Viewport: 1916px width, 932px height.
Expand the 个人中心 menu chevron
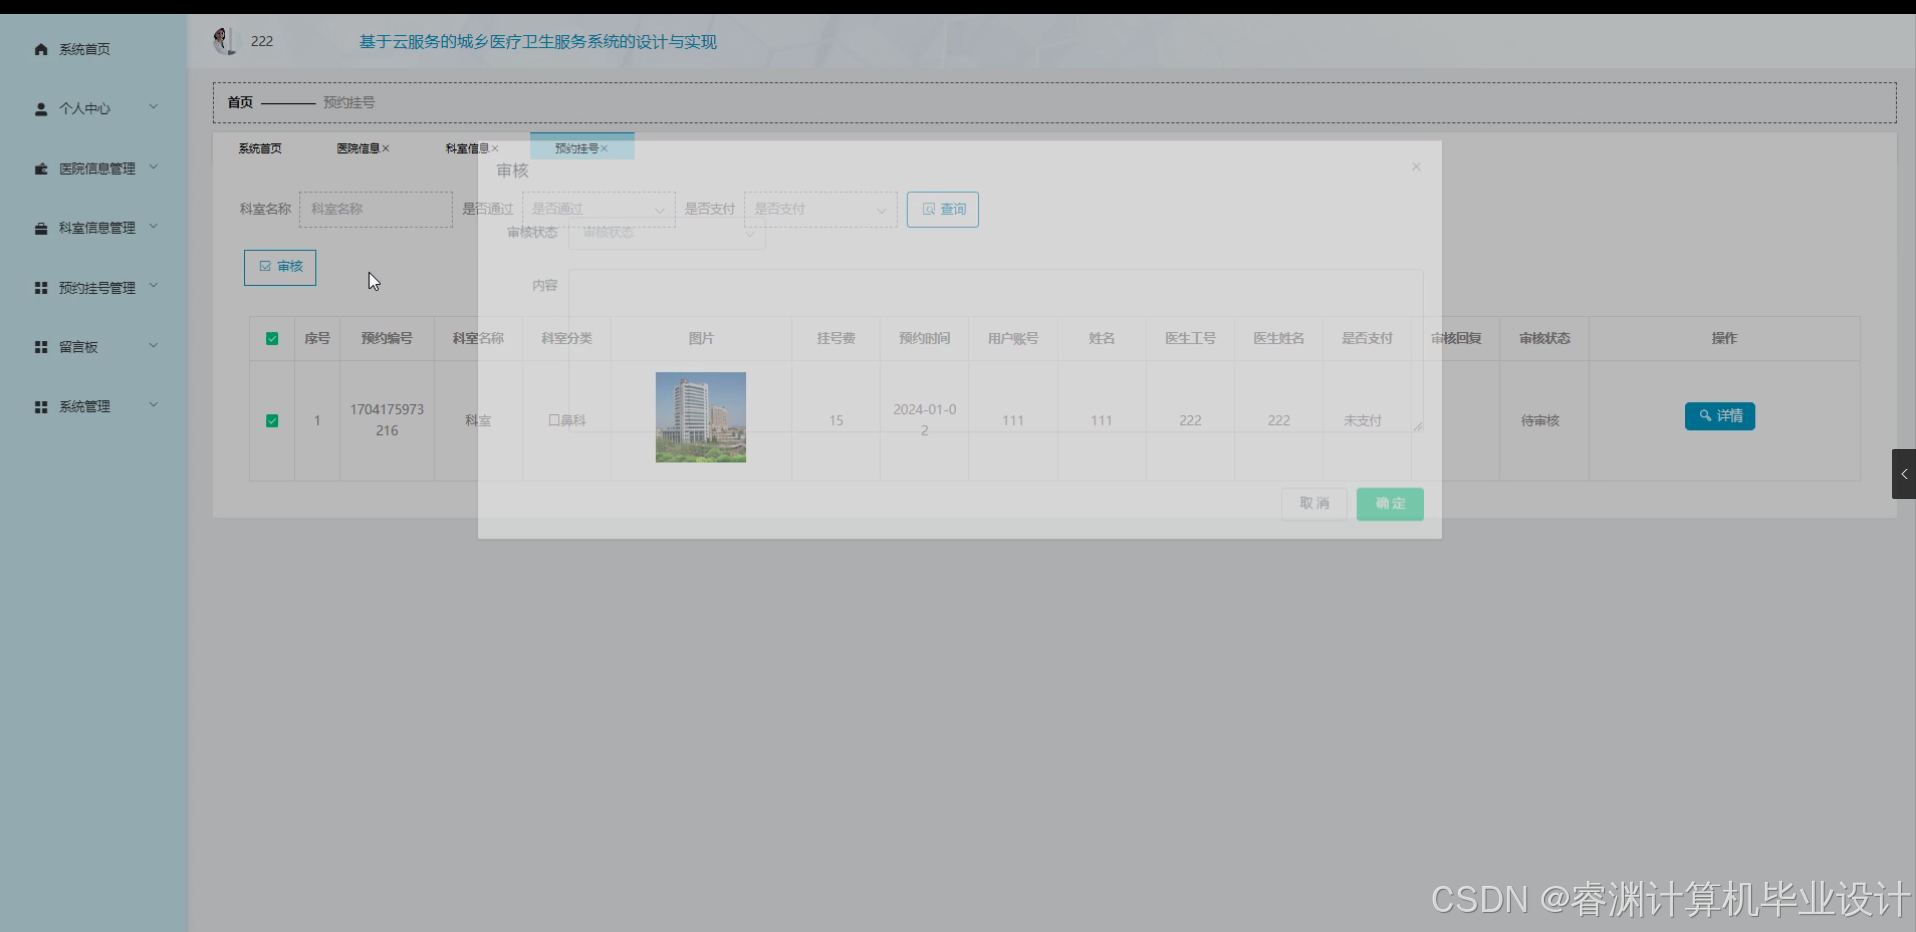point(153,107)
